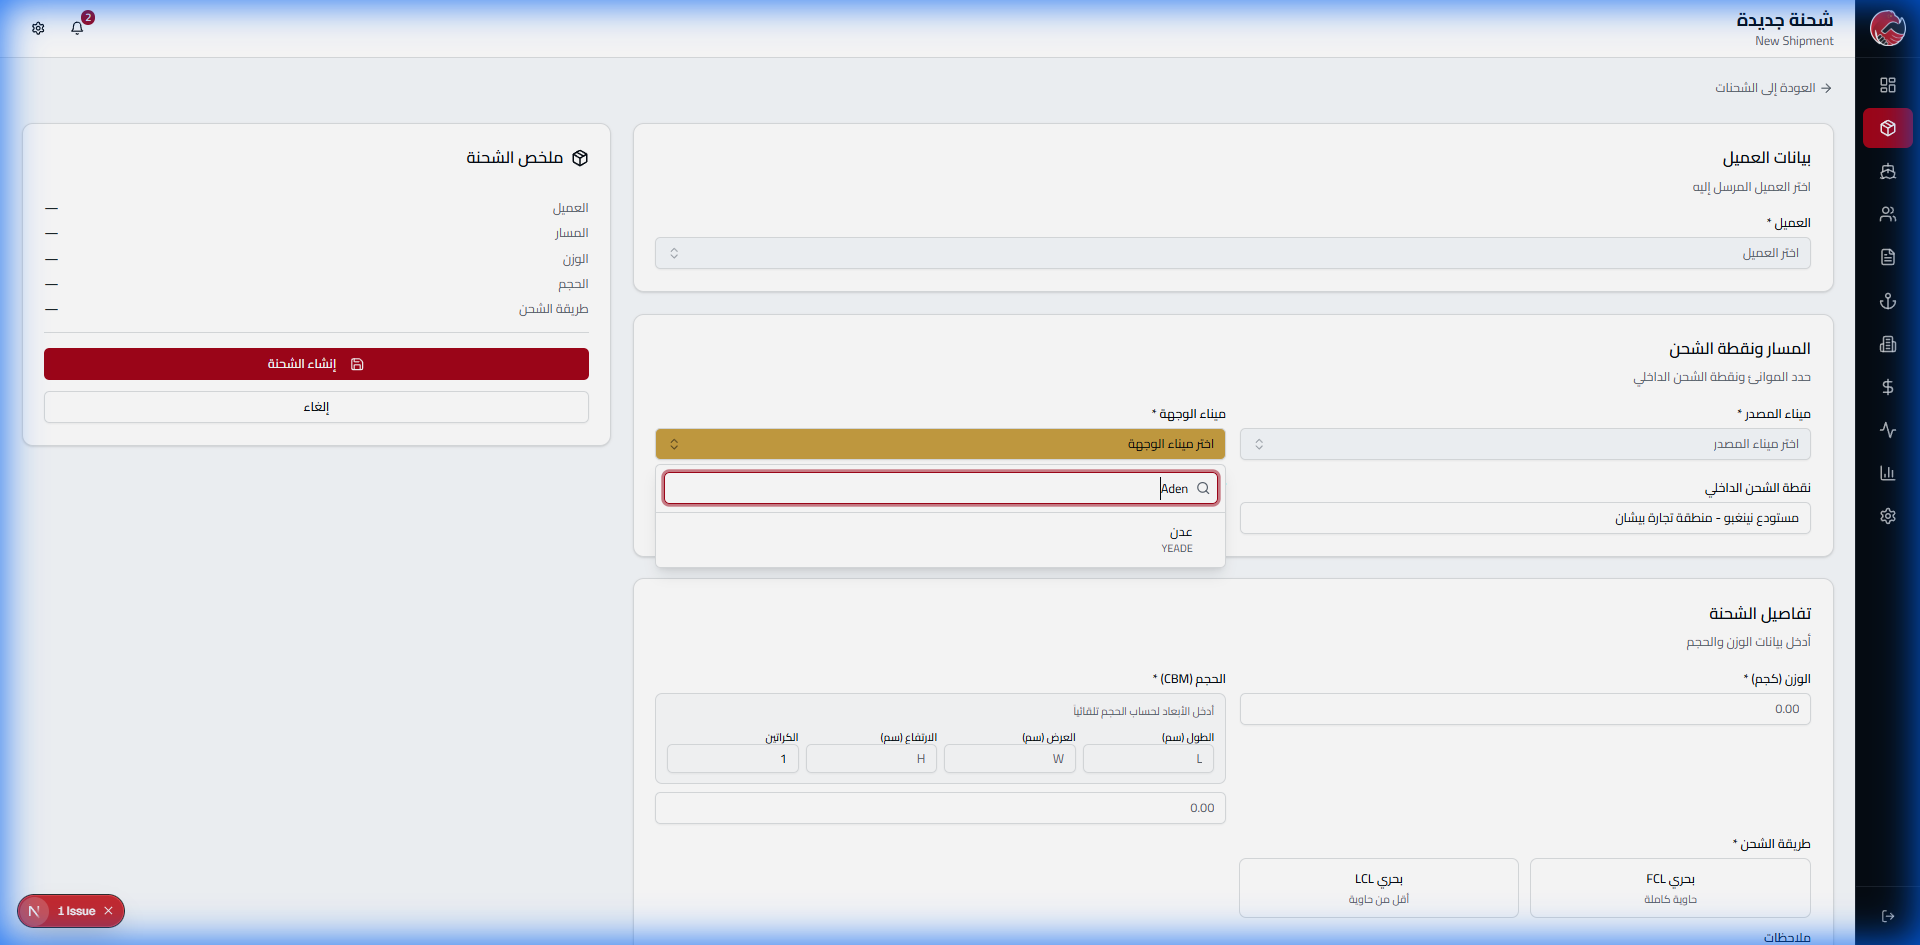Open the customer selection dropdown
Image resolution: width=1920 pixels, height=945 pixels.
1232,253
